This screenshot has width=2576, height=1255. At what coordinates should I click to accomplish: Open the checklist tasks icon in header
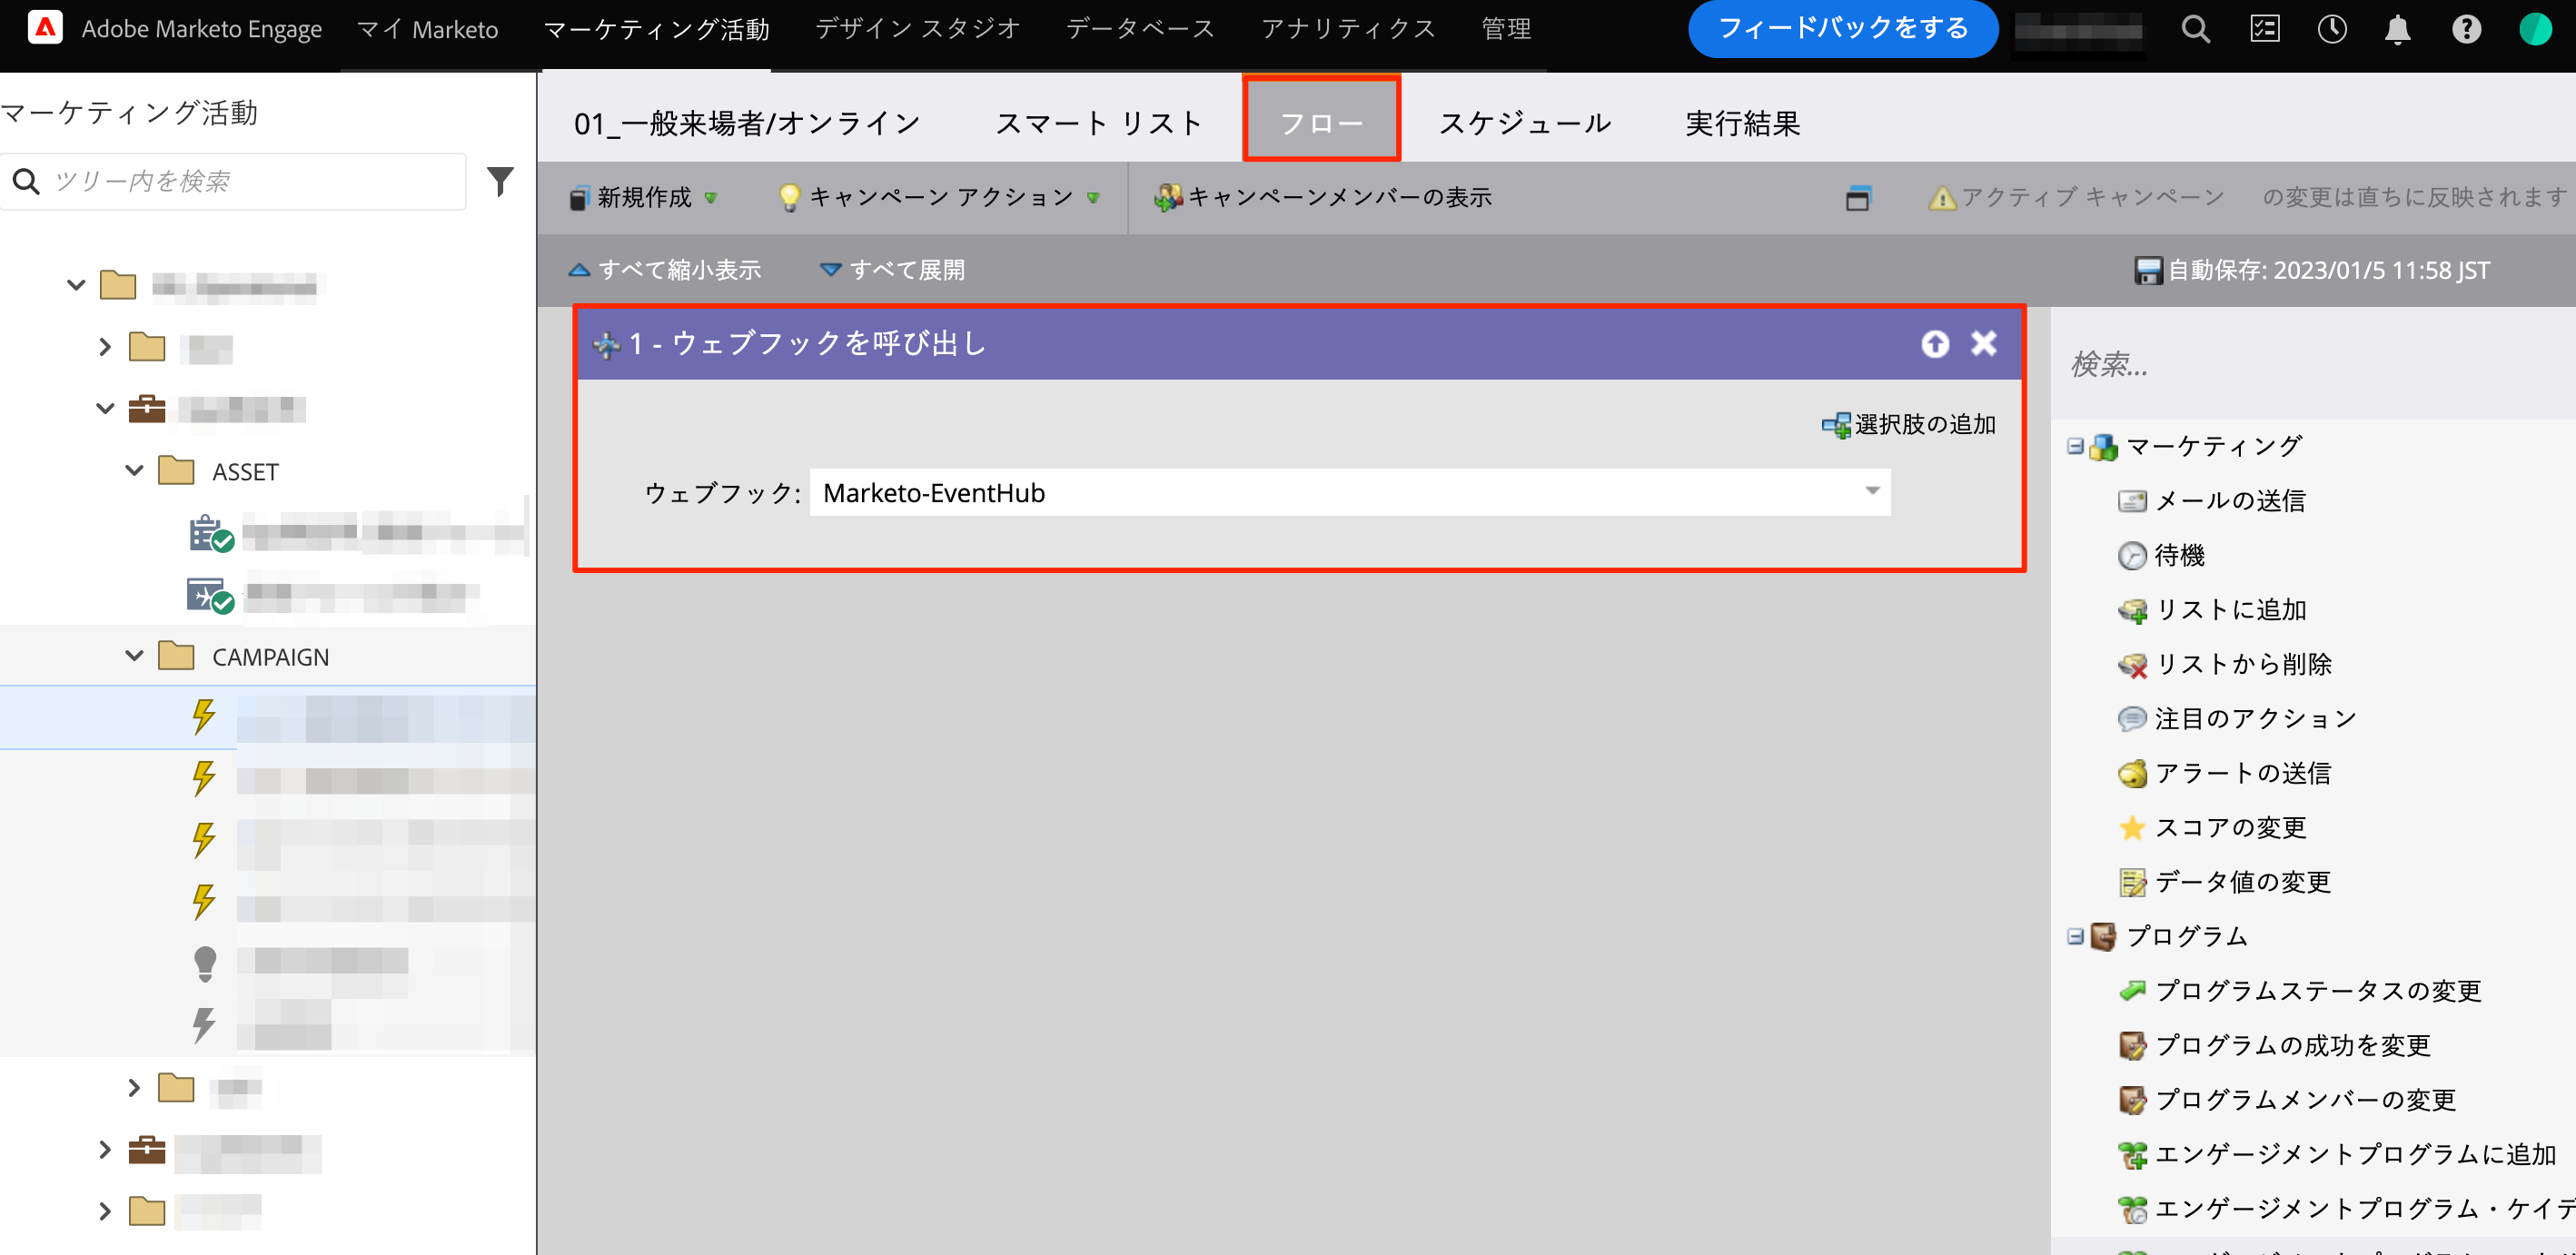coord(2264,29)
